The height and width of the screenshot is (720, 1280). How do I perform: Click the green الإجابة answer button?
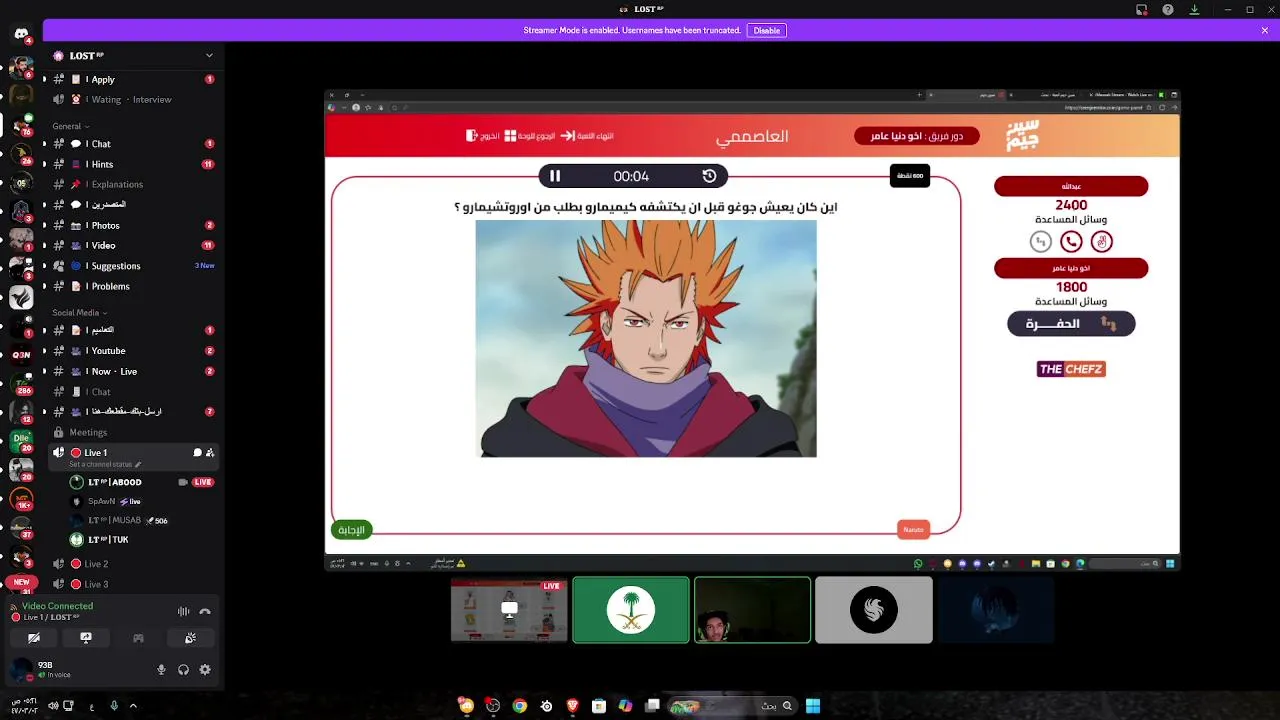click(351, 530)
